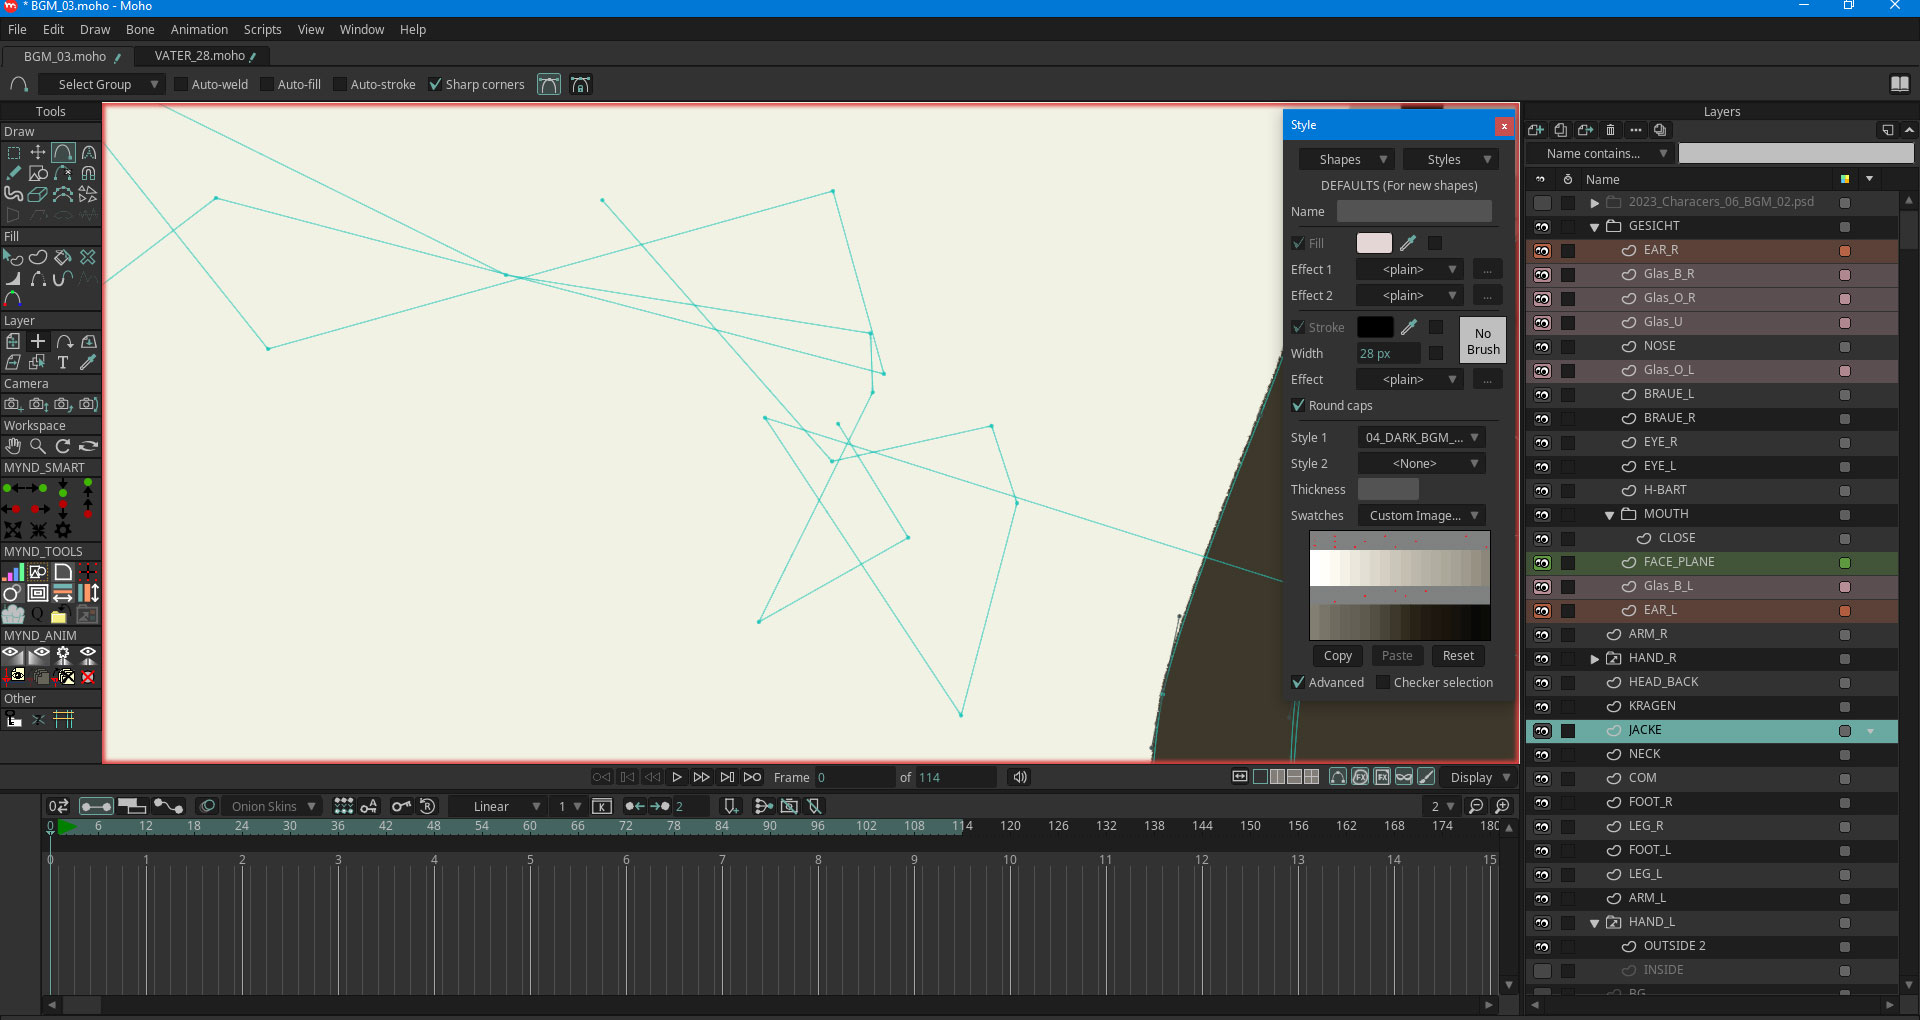Disable Sharp corners checkbox
1920x1020 pixels.
tap(435, 84)
